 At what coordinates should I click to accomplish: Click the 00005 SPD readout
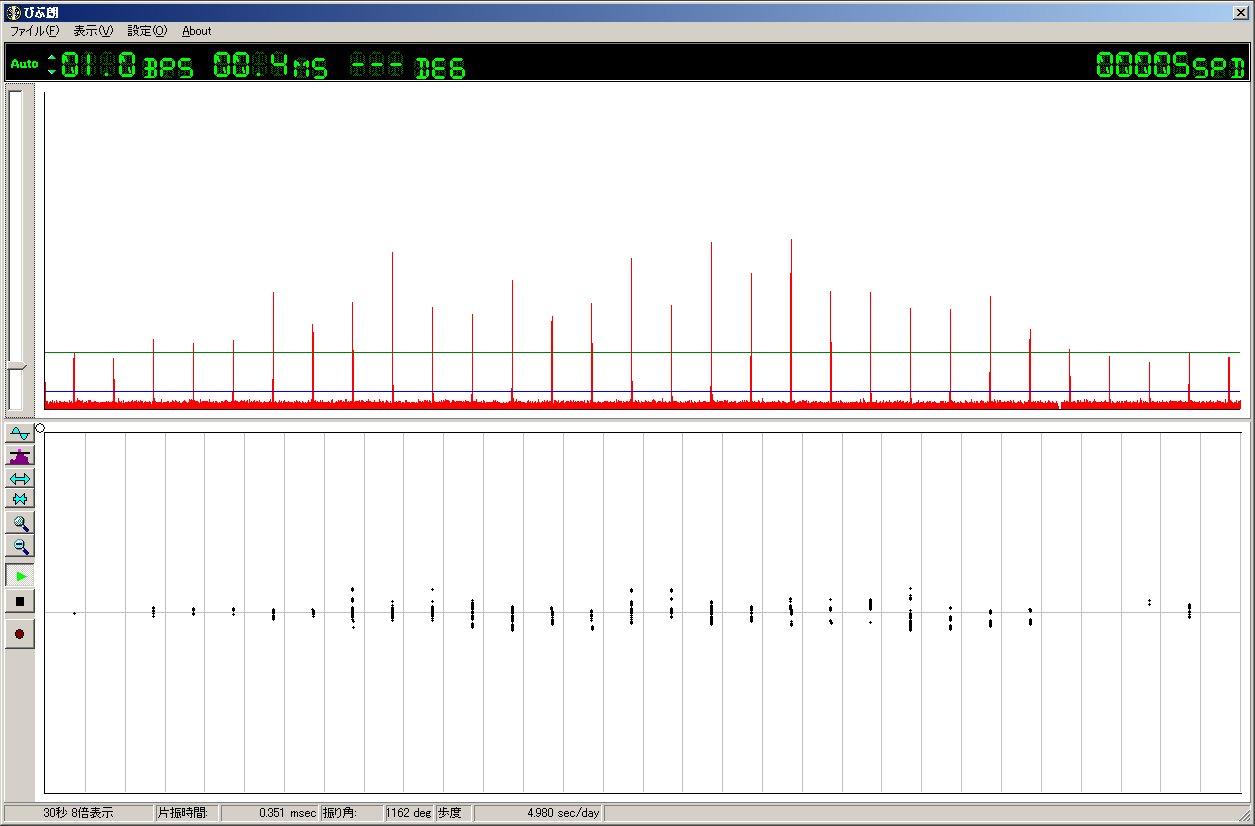point(1170,65)
